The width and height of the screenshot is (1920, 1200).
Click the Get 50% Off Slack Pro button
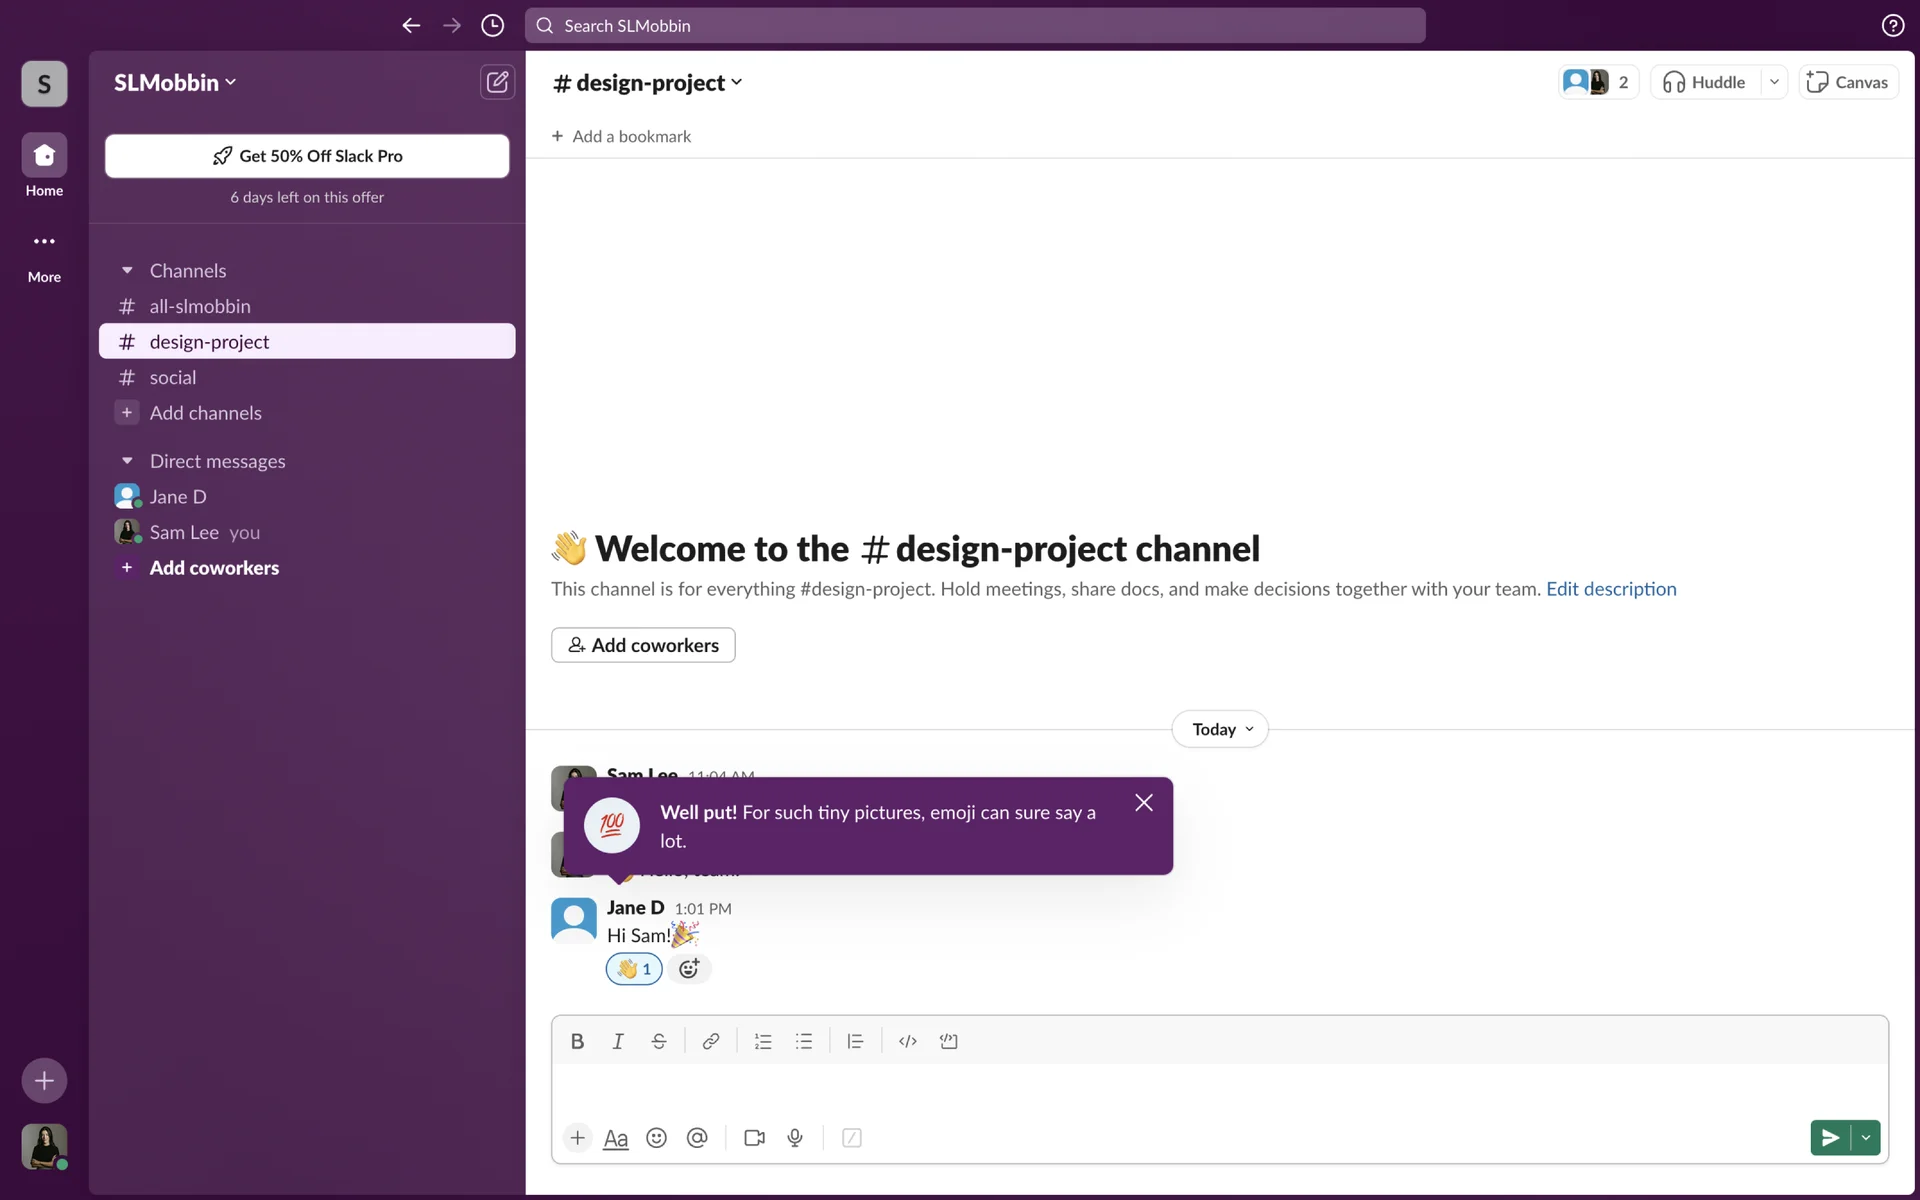pyautogui.click(x=307, y=156)
